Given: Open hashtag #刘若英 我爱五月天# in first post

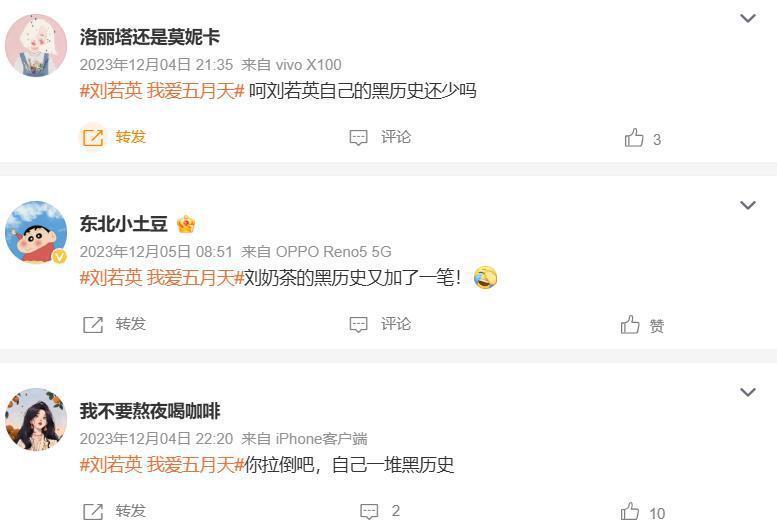Looking at the screenshot, I should (x=162, y=91).
